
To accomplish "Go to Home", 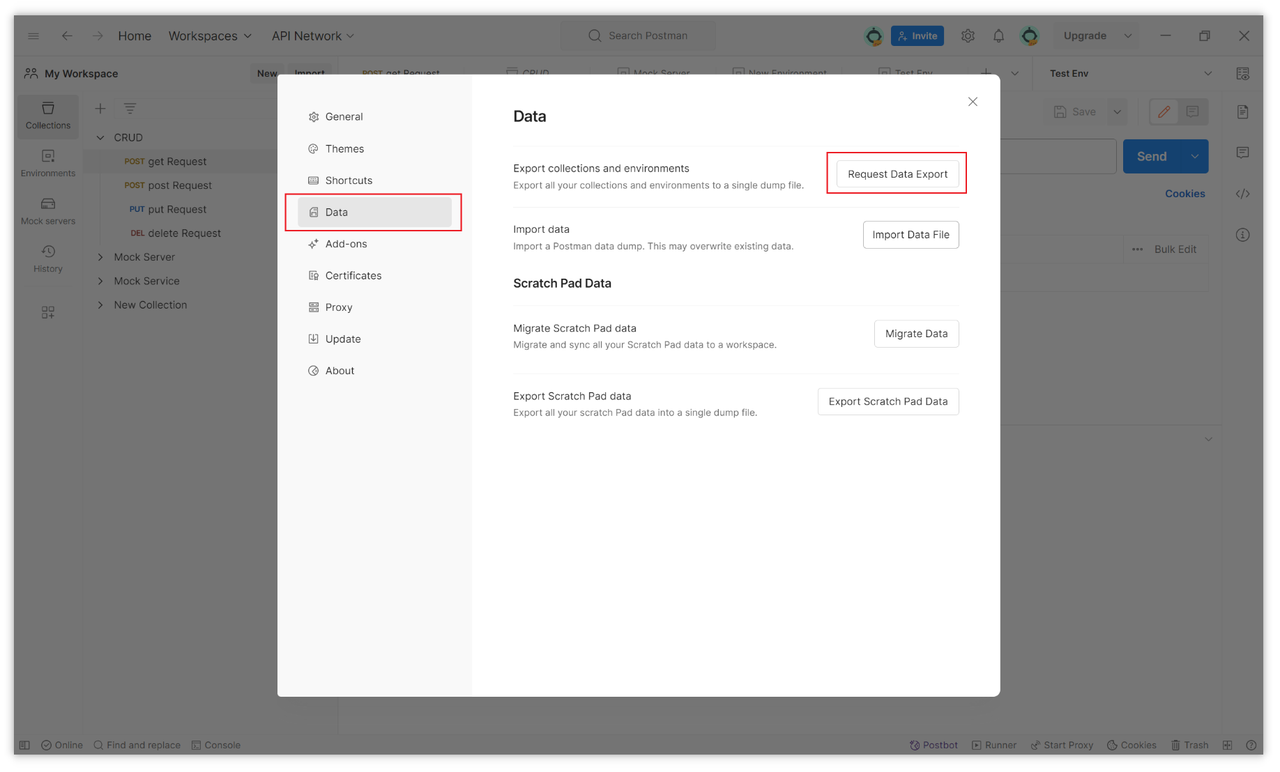I will coord(135,36).
